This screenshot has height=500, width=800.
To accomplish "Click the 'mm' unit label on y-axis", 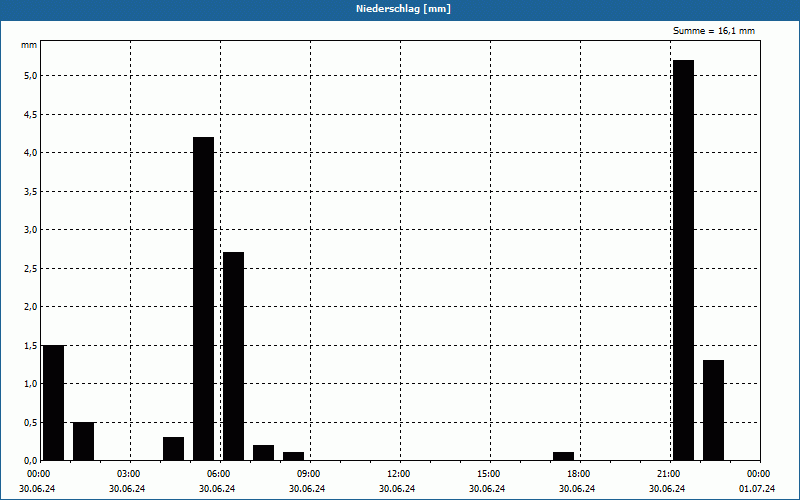I will tap(29, 45).
